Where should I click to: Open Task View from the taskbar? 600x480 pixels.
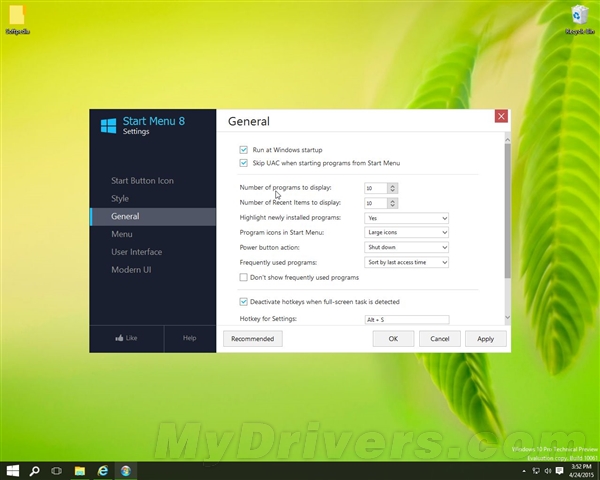pyautogui.click(x=57, y=471)
